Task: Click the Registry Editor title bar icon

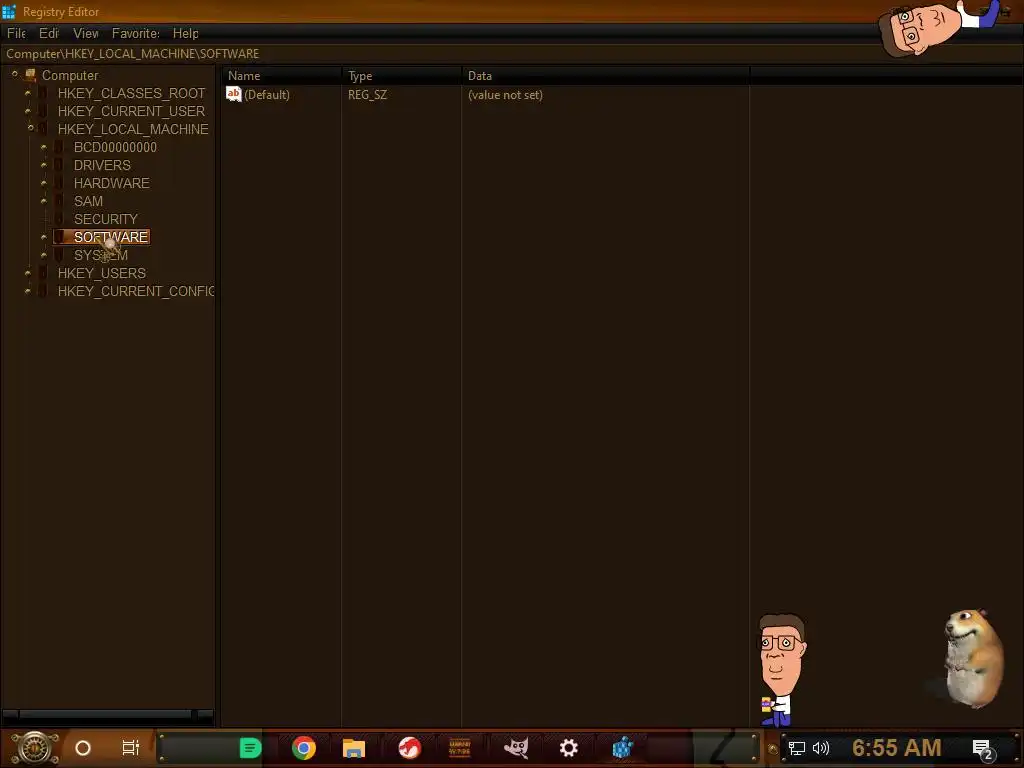Action: point(8,11)
